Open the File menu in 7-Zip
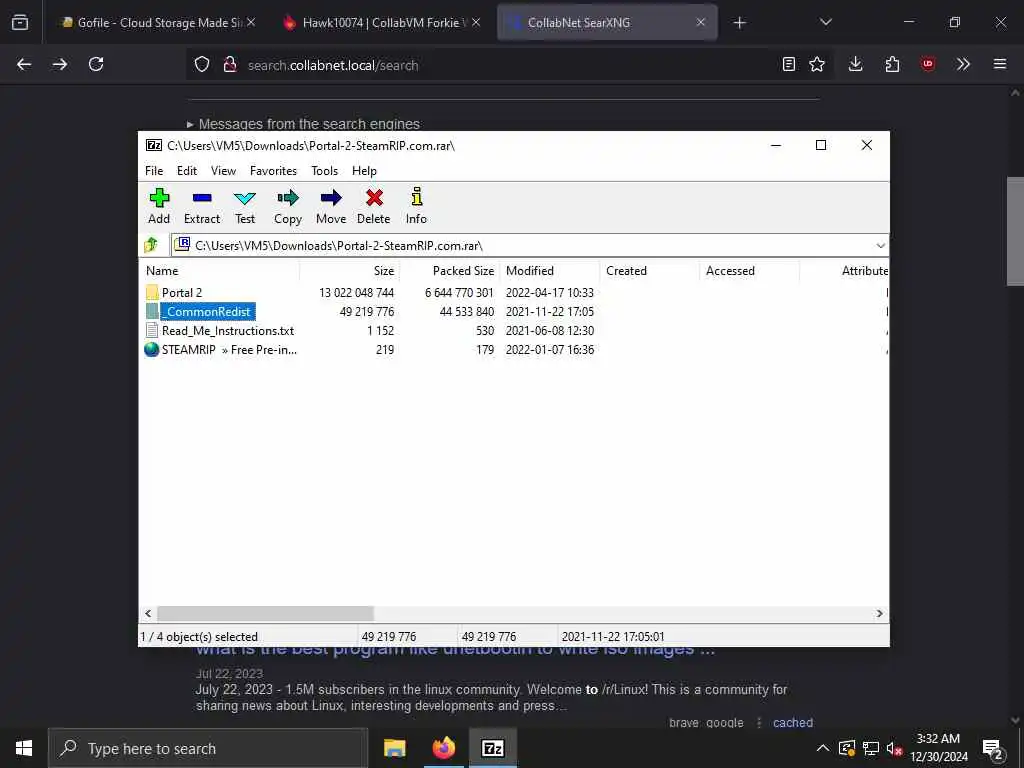Screen dimensions: 1024x768 coord(154,170)
